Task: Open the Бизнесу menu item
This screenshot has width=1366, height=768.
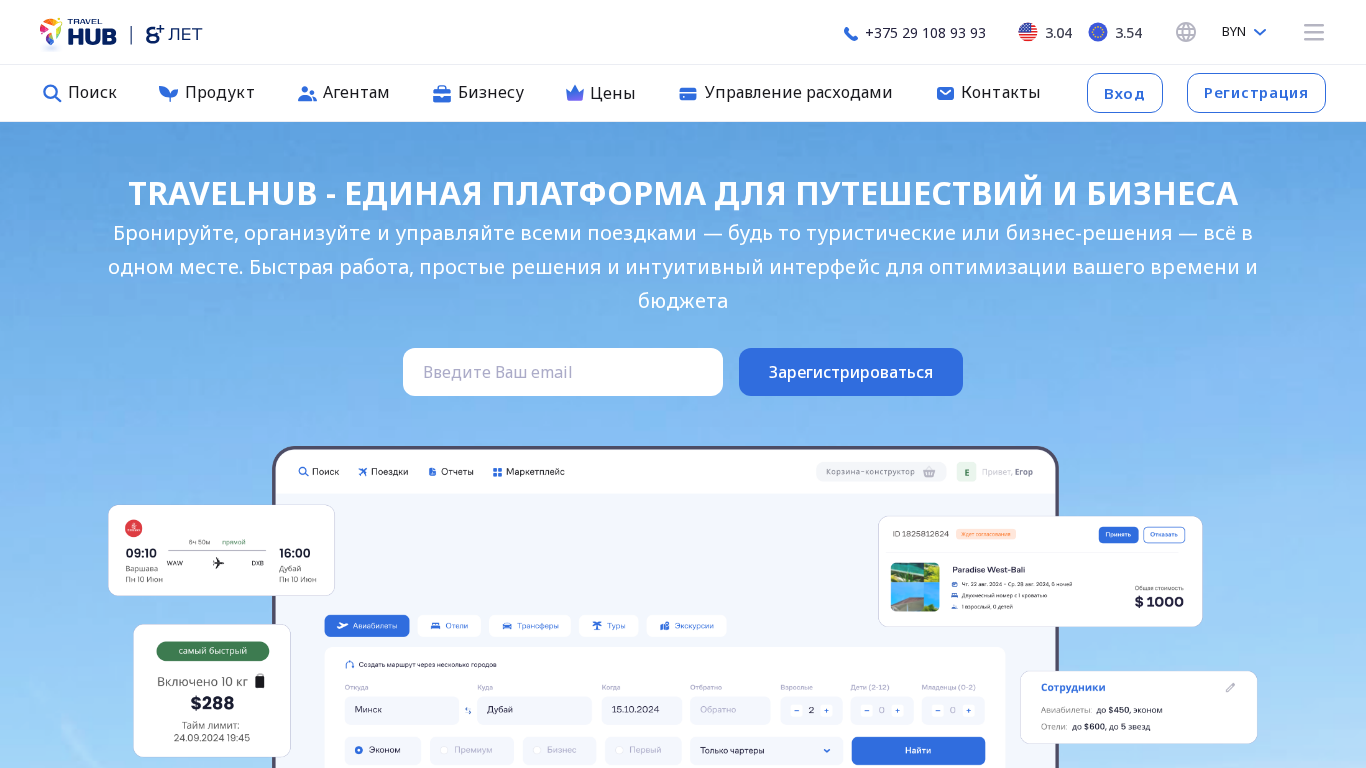Action: pyautogui.click(x=478, y=93)
